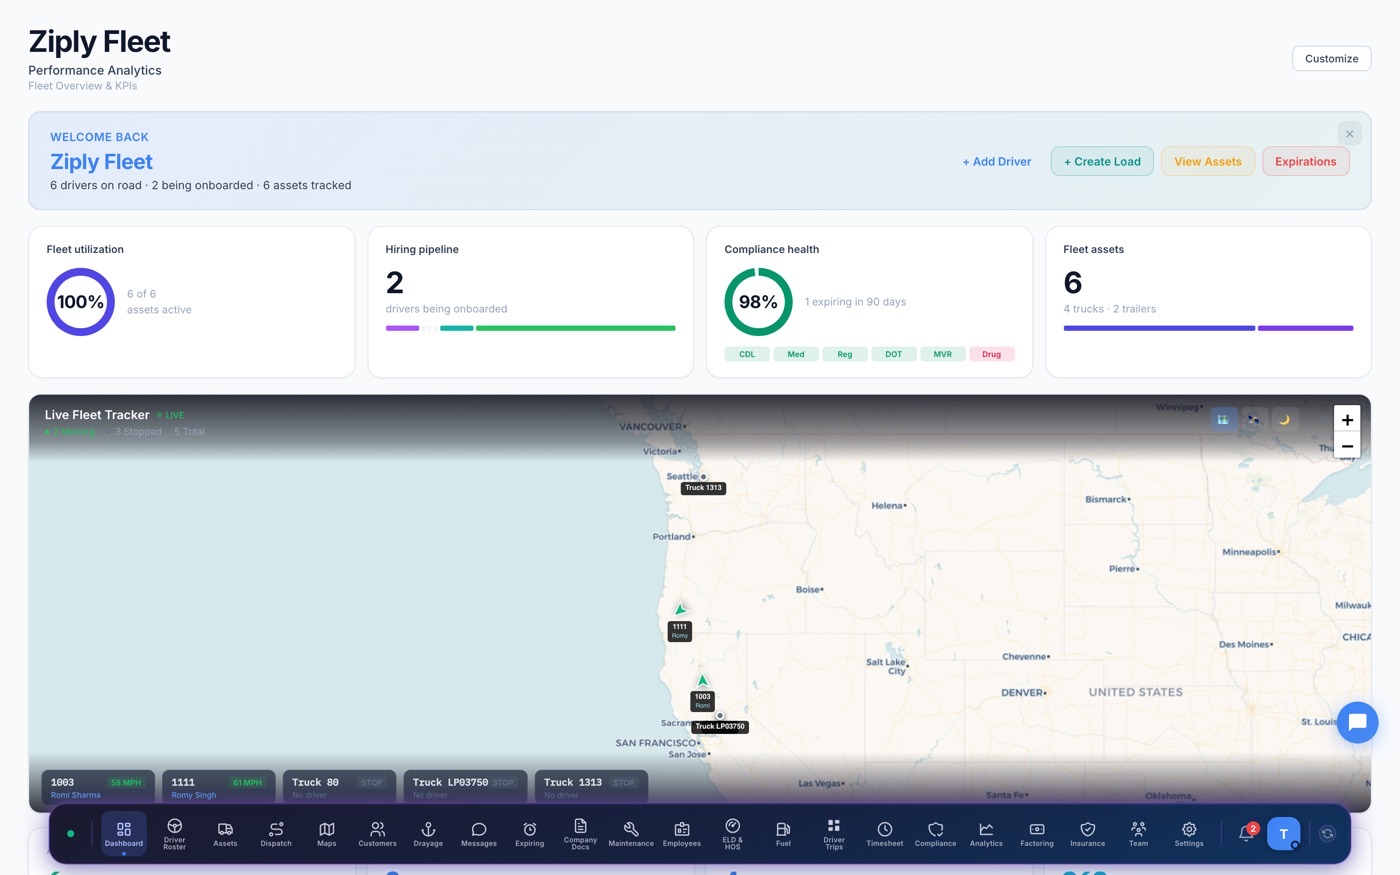1400x875 pixels.
Task: Open Factoring in the dock
Action: (1037, 834)
